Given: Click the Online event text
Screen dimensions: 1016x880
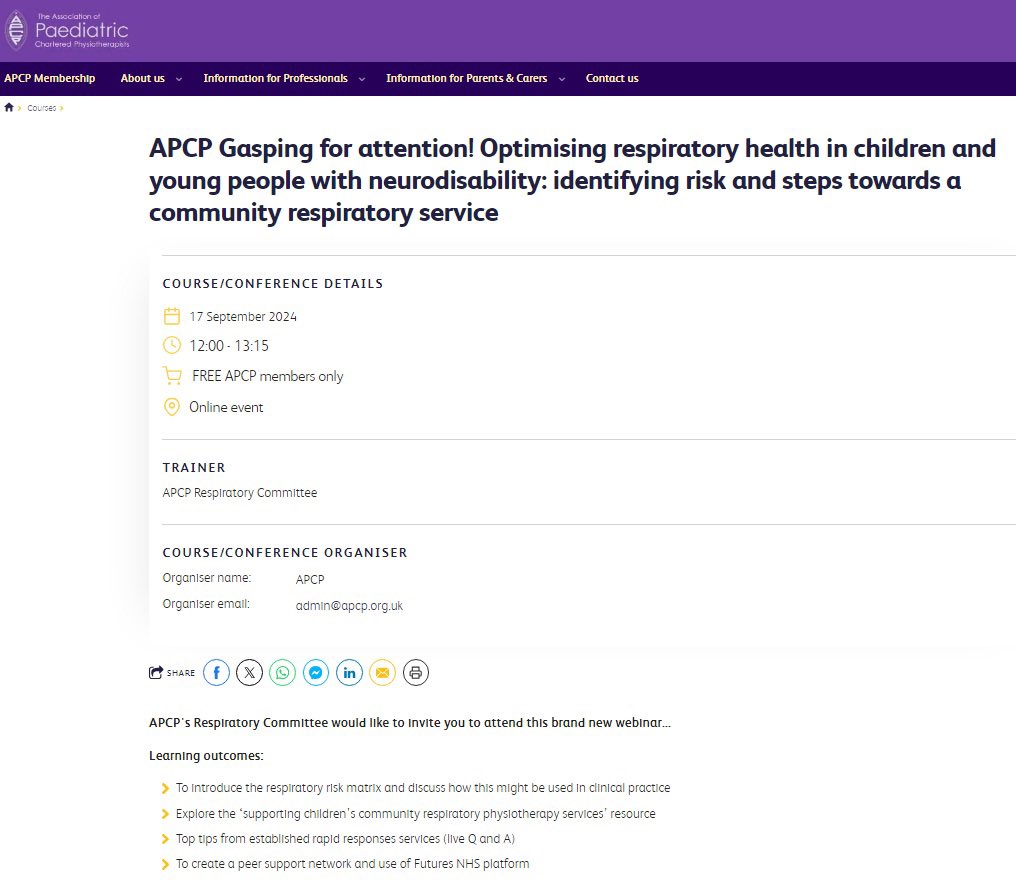Looking at the screenshot, I should (x=226, y=408).
